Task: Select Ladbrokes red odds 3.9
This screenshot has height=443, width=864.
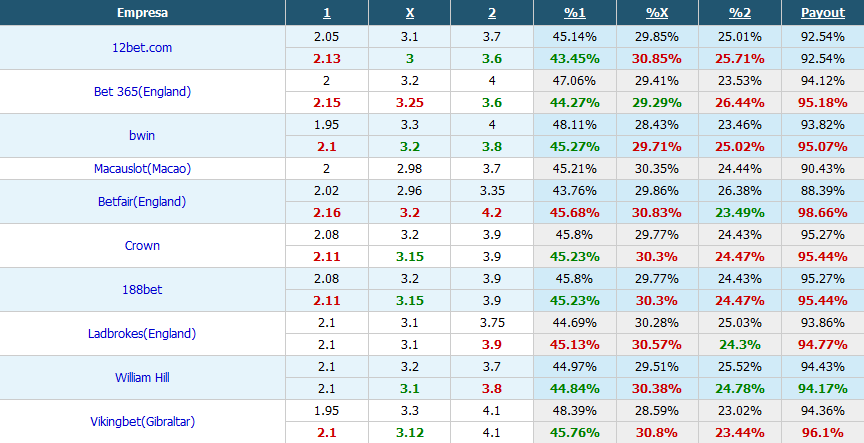Action: pyautogui.click(x=492, y=345)
